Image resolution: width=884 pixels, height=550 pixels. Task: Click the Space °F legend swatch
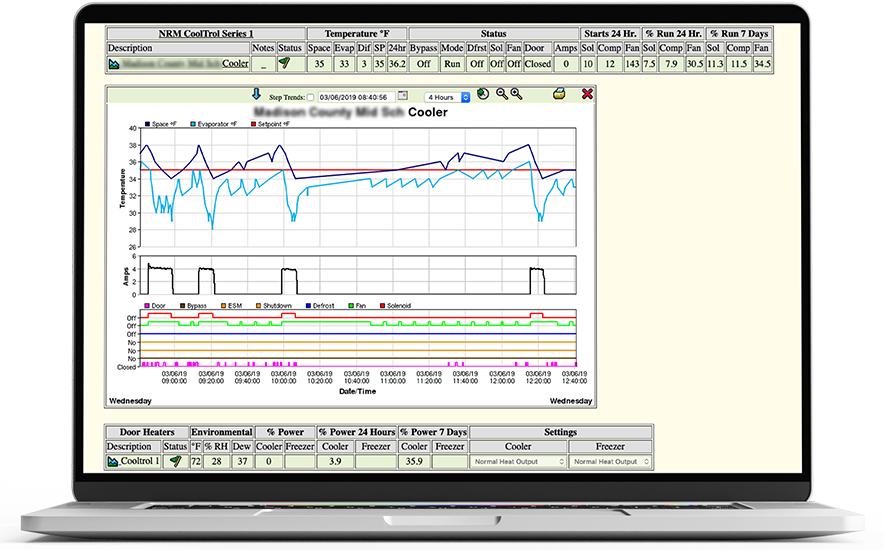pyautogui.click(x=148, y=124)
